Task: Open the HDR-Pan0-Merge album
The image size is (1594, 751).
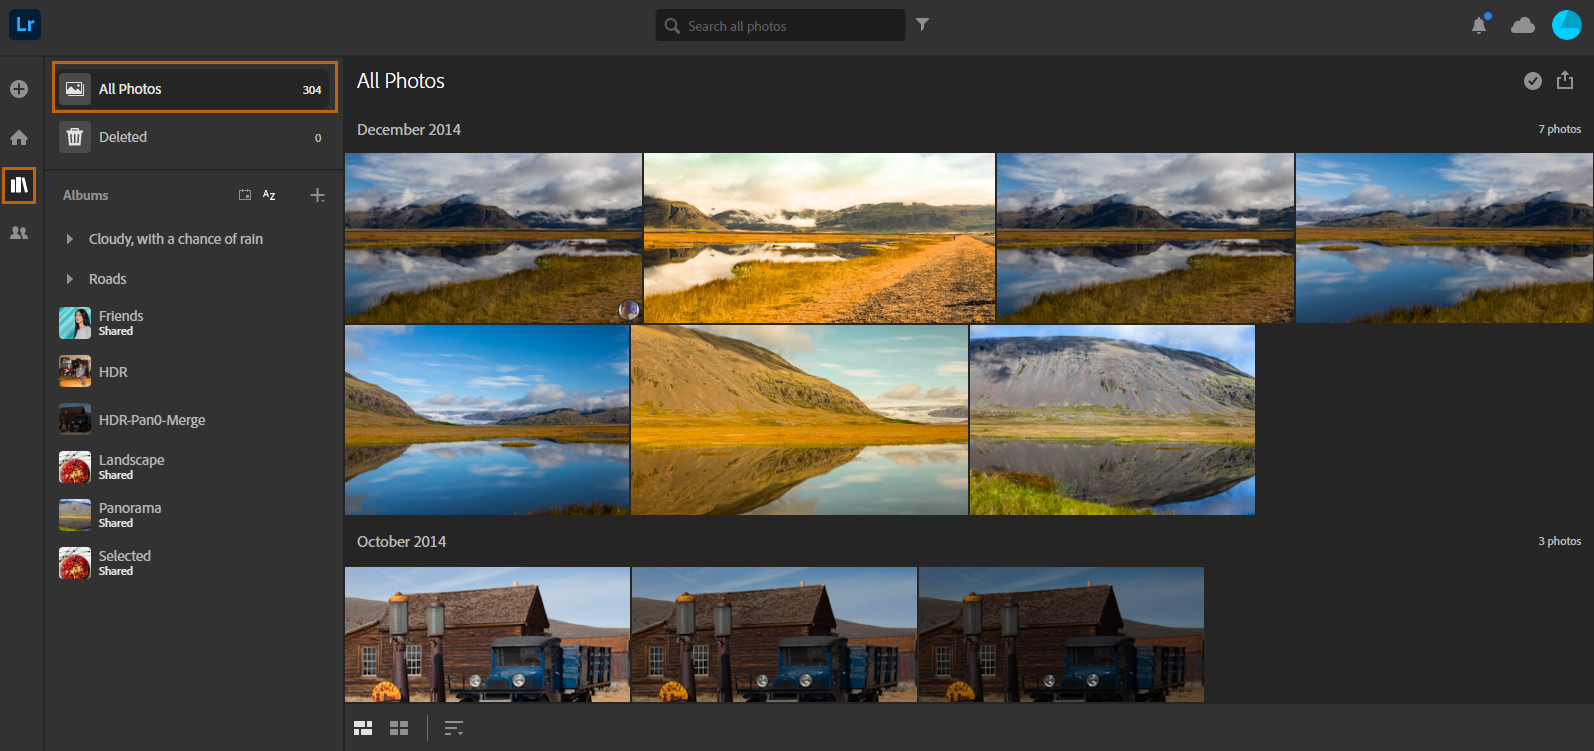Action: coord(195,420)
